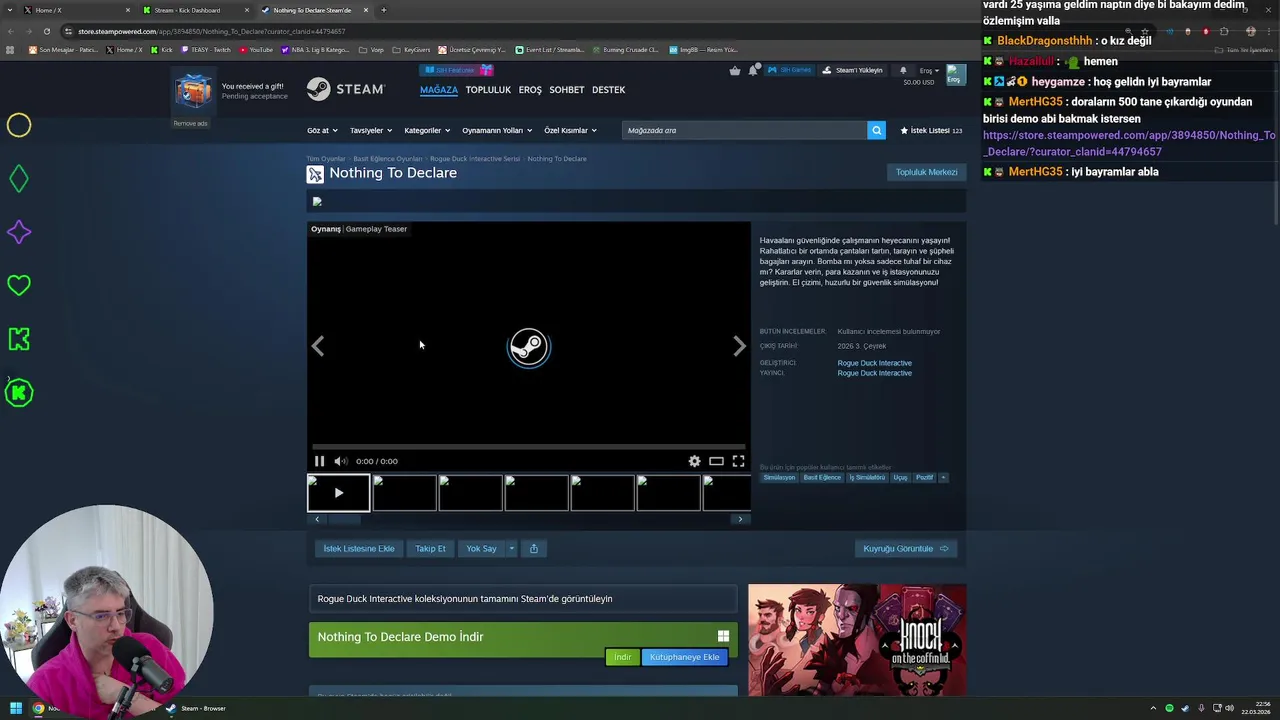Go to previous media with left arrow
1280x720 pixels.
[x=318, y=346]
